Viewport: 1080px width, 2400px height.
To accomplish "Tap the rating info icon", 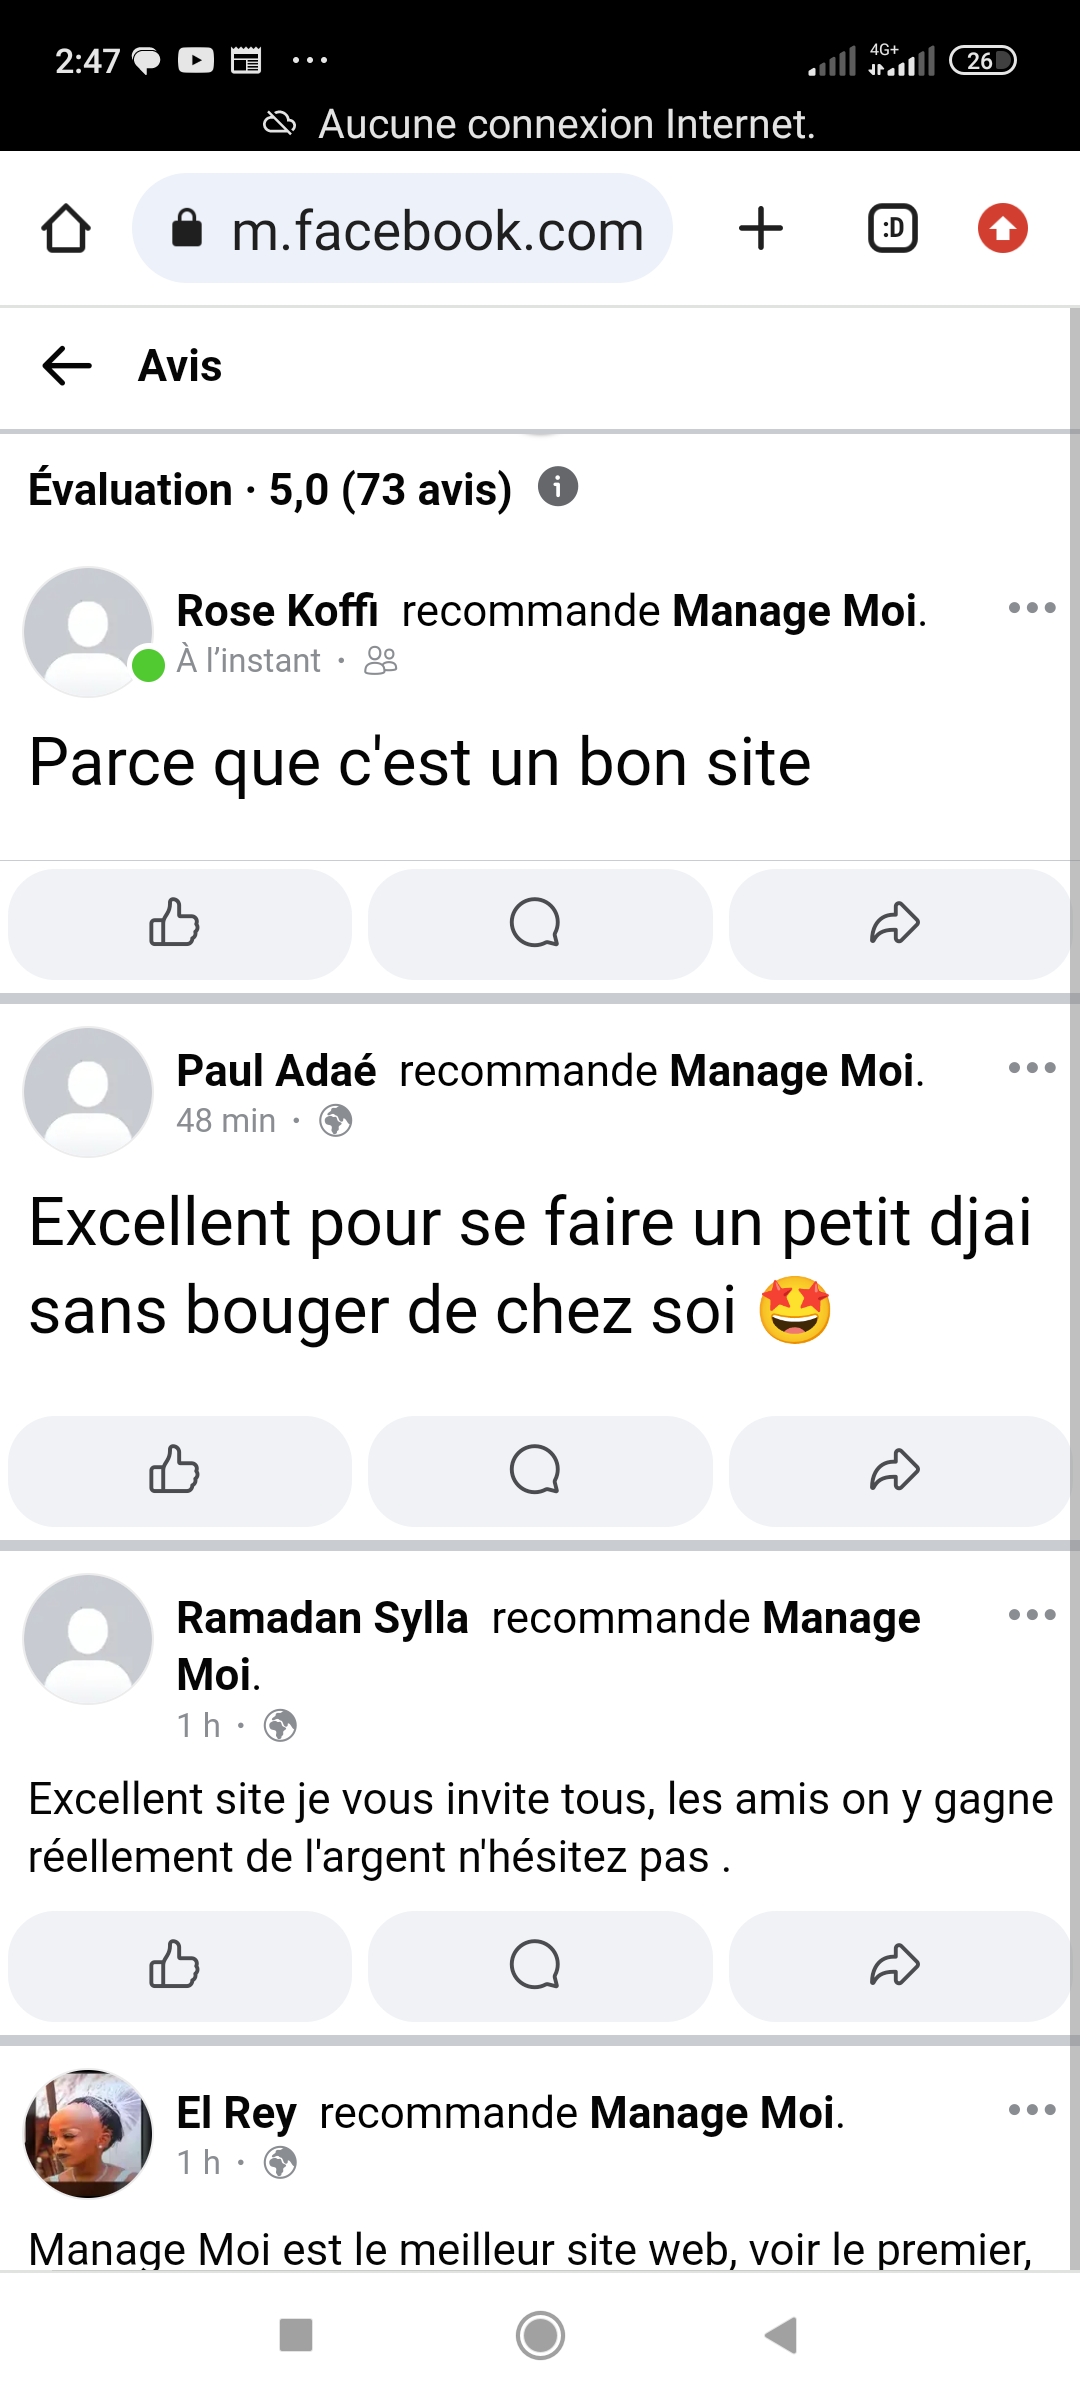I will [x=558, y=488].
